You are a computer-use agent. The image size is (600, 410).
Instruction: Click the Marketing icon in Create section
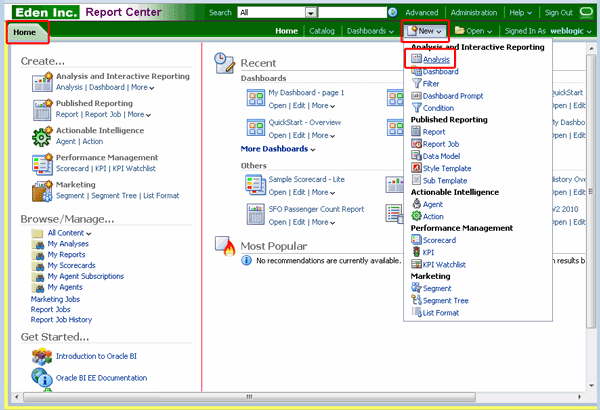click(42, 191)
